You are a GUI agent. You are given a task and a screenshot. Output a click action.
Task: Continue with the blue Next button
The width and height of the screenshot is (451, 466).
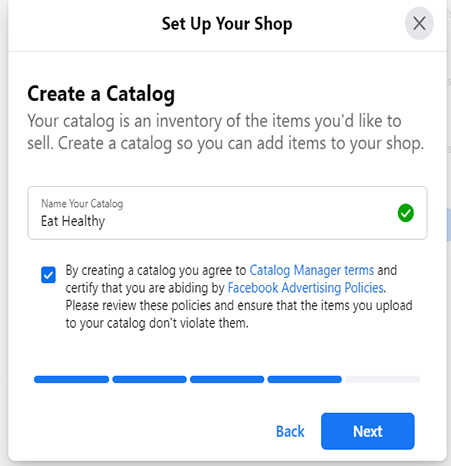(x=368, y=431)
